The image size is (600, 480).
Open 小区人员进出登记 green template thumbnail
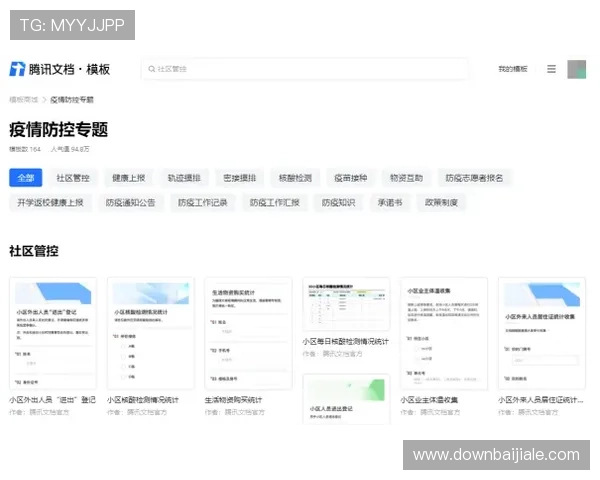346,399
